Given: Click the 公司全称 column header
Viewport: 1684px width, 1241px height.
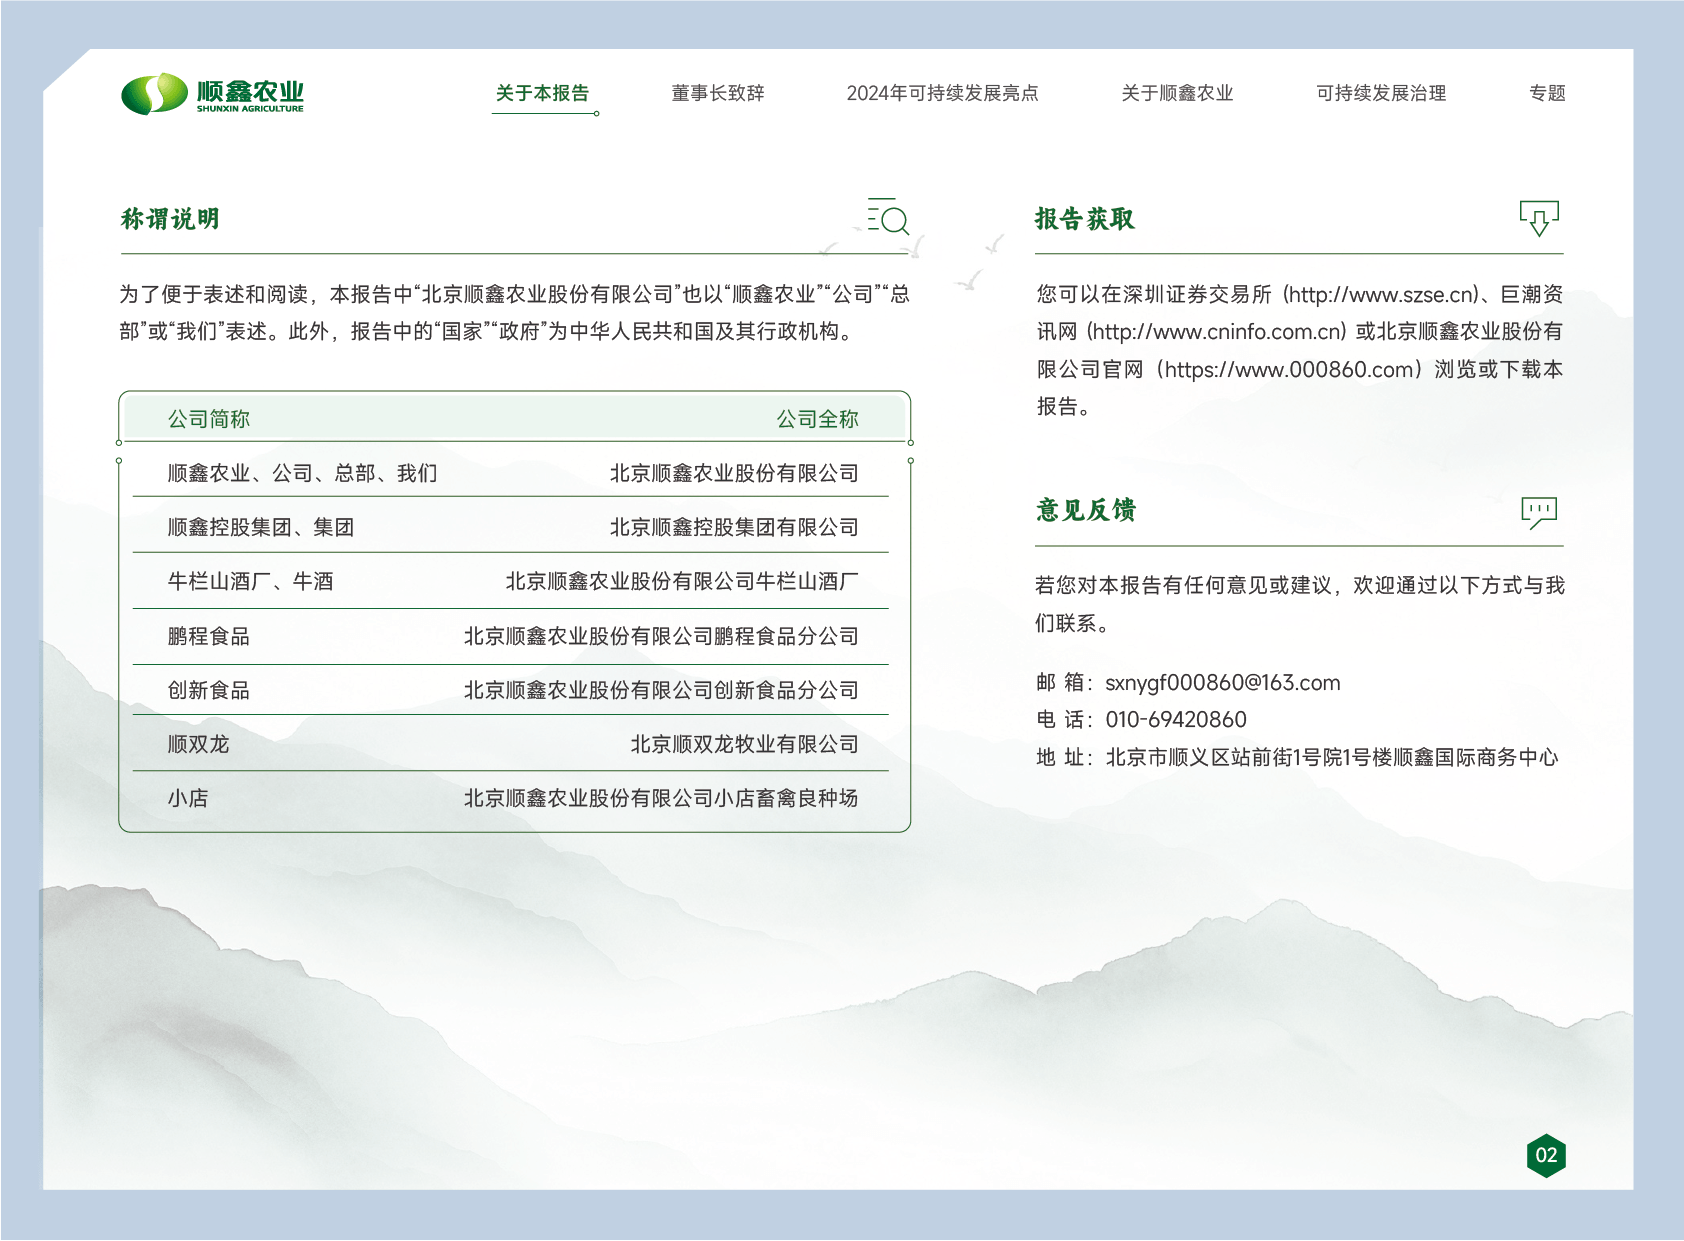Looking at the screenshot, I should [817, 419].
